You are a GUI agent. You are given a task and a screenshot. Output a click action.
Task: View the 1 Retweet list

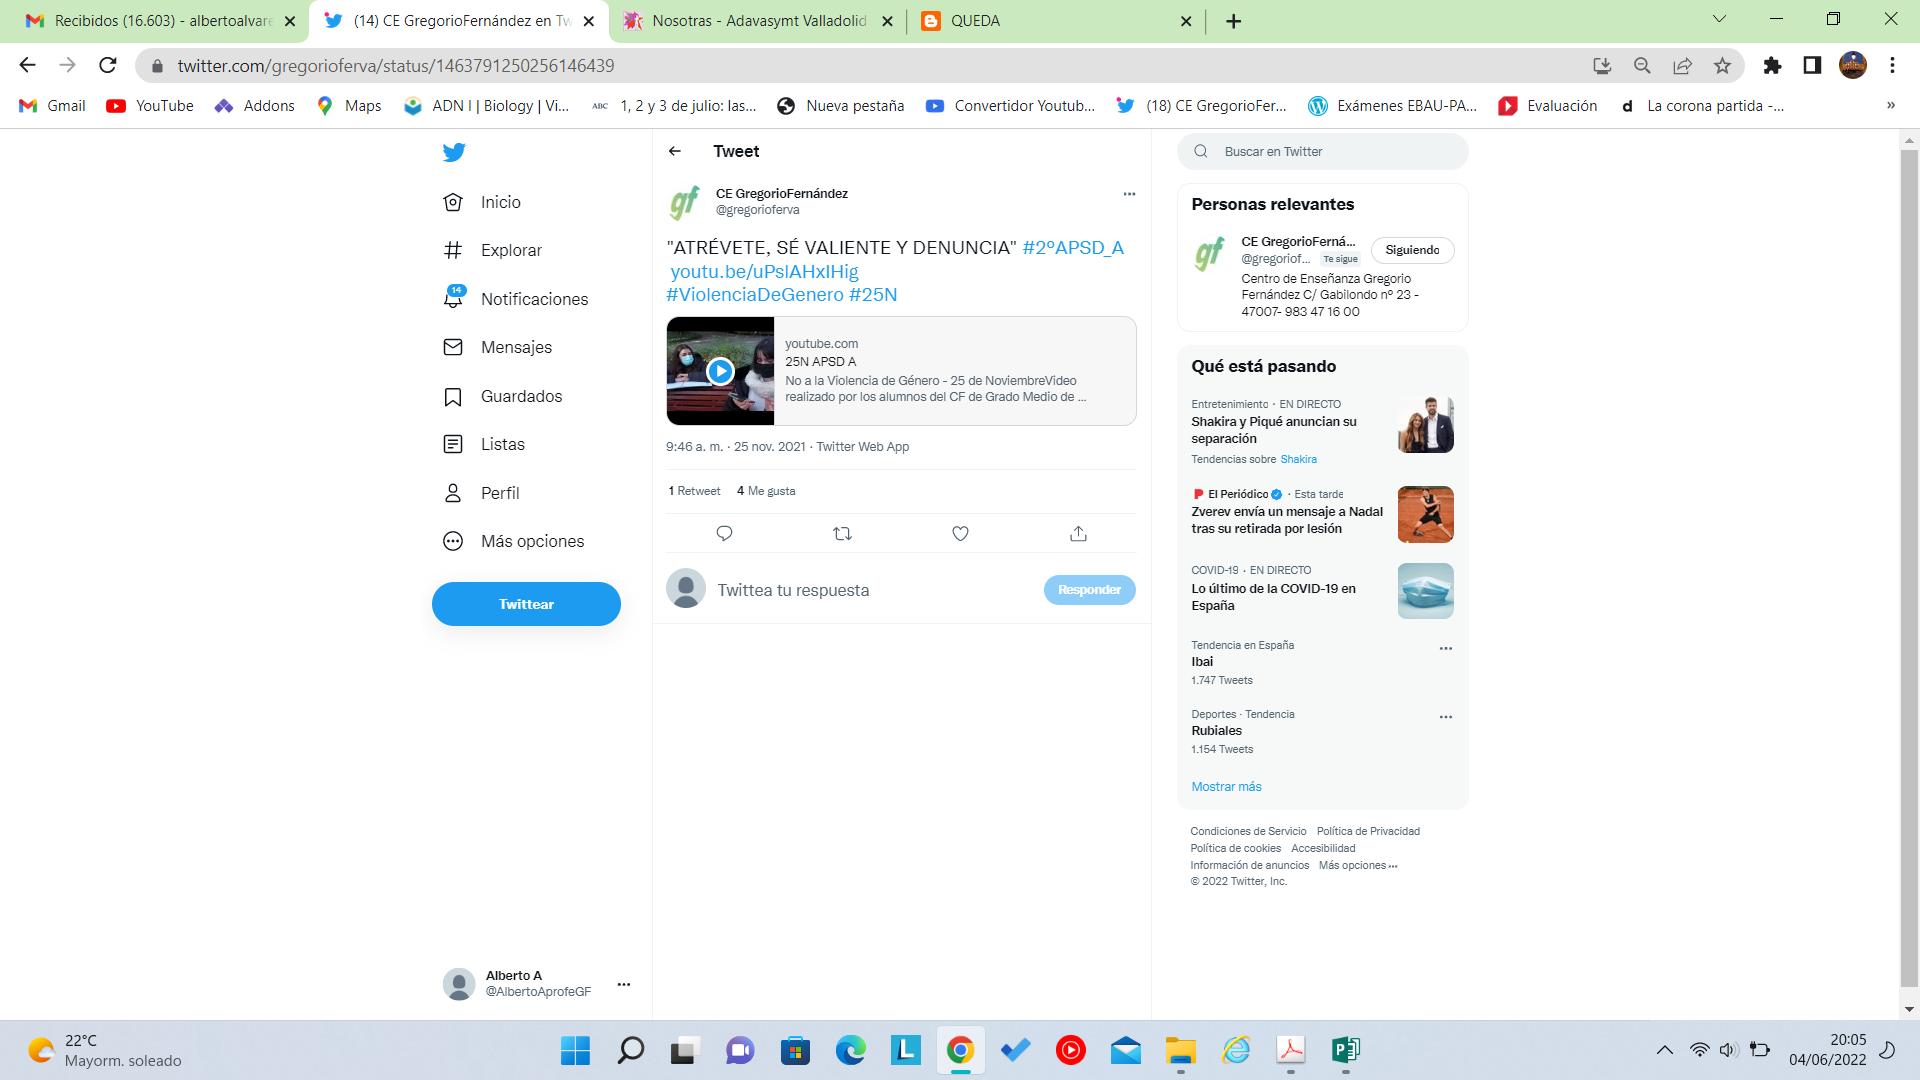pyautogui.click(x=694, y=491)
